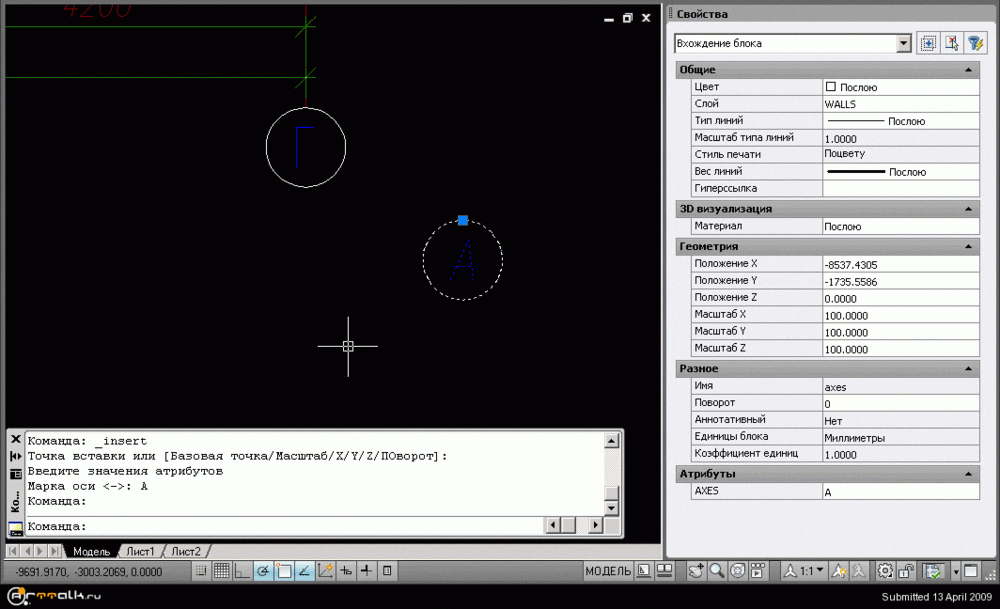Image resolution: width=1000 pixels, height=609 pixels.
Task: Click up arrow of command history scrollbar
Action: click(612, 441)
